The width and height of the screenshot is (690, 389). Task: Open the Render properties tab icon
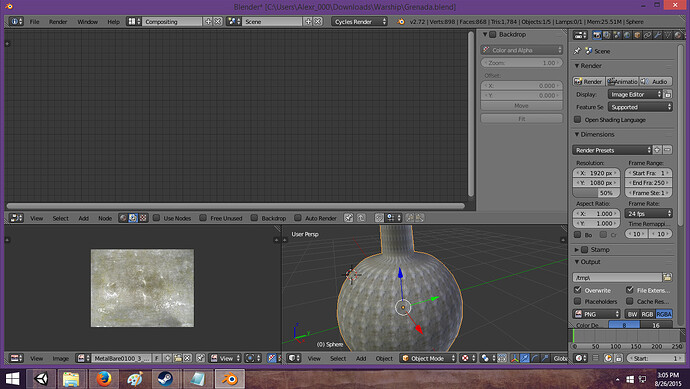[x=597, y=35]
